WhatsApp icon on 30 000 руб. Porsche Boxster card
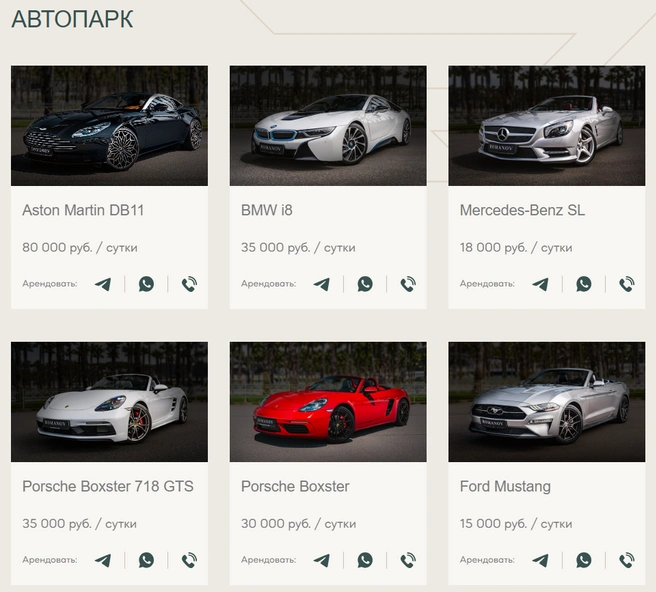656x592 pixels. (x=365, y=560)
